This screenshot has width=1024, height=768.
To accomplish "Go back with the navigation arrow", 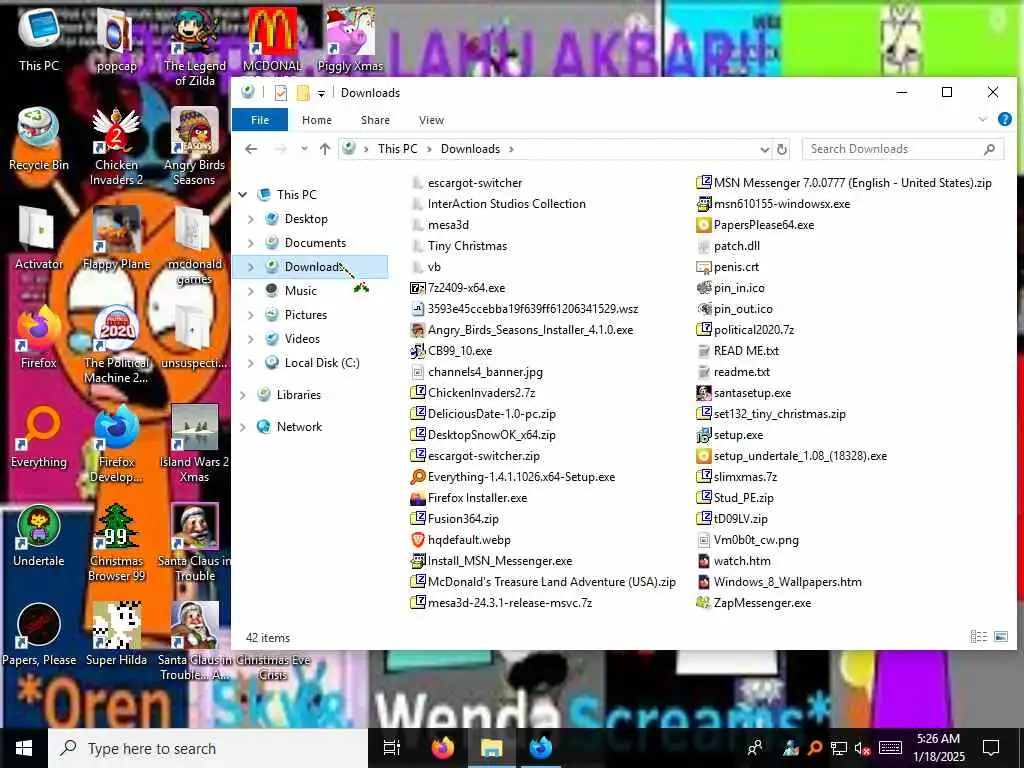I will click(x=251, y=149).
